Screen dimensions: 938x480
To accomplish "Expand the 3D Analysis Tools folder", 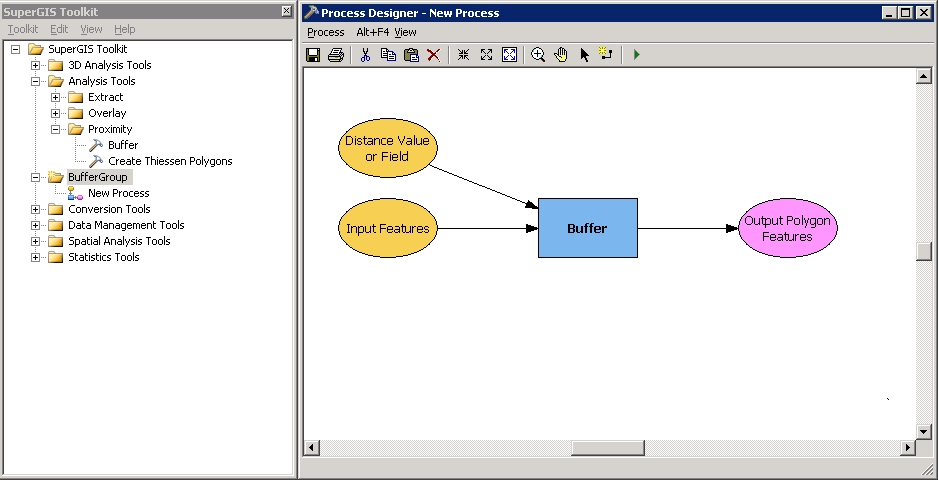I will tap(36, 65).
